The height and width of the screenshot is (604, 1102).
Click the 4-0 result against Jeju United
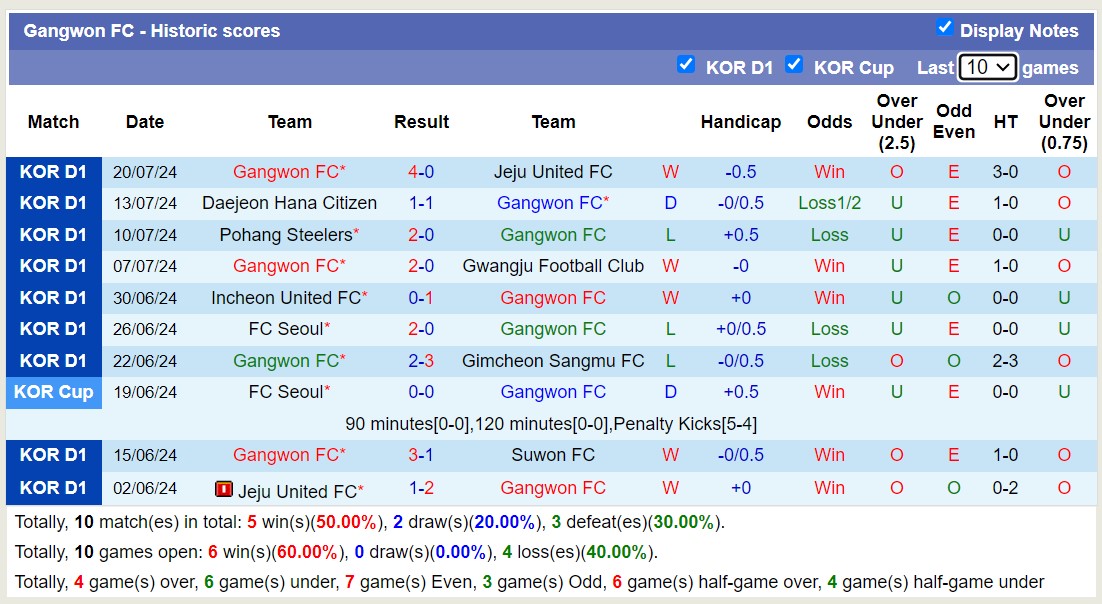click(421, 172)
